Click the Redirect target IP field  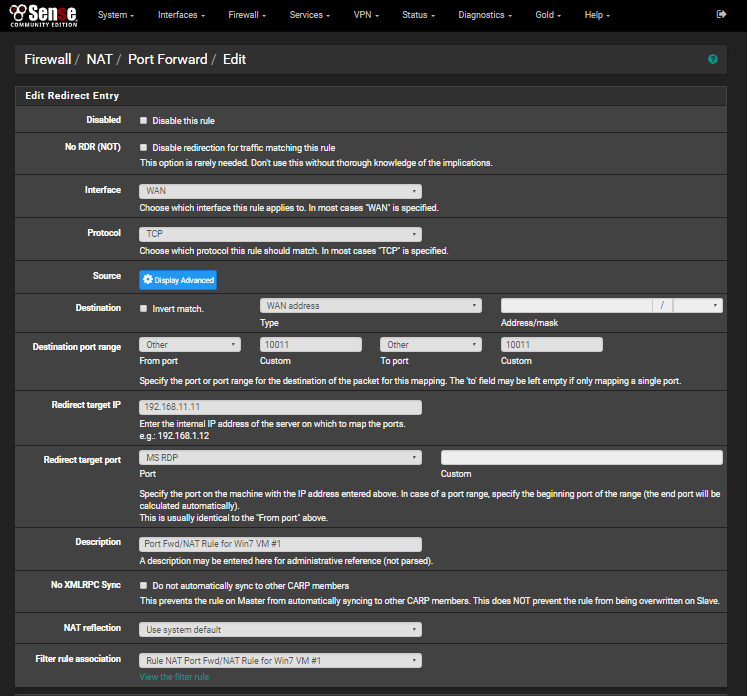click(280, 407)
